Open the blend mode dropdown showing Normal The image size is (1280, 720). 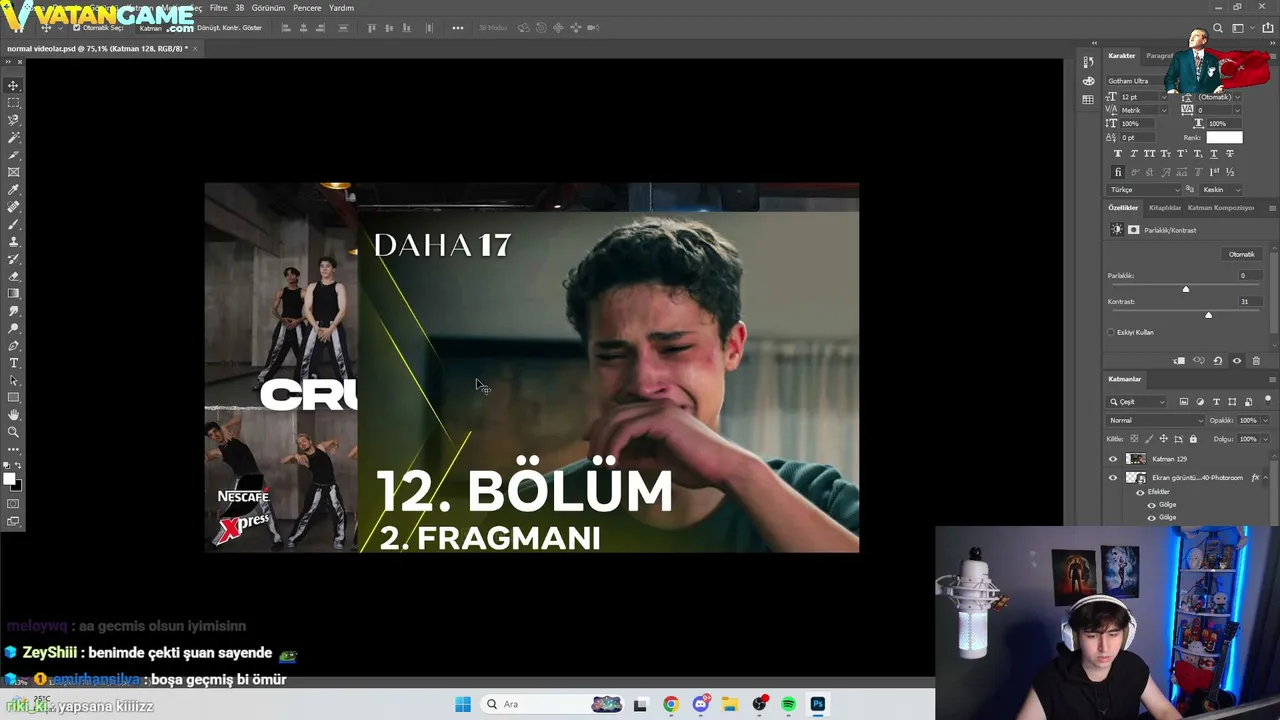click(x=1155, y=420)
